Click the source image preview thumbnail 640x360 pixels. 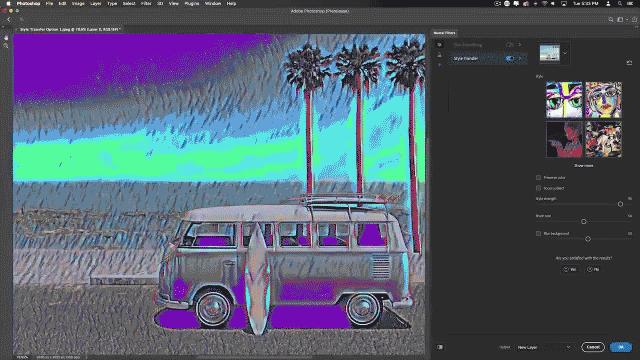(x=550, y=53)
